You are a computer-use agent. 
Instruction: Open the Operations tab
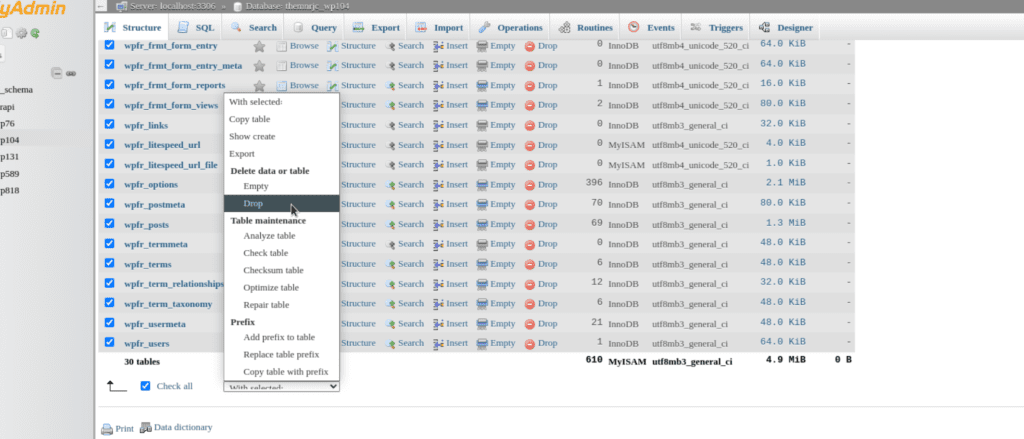[x=511, y=28]
